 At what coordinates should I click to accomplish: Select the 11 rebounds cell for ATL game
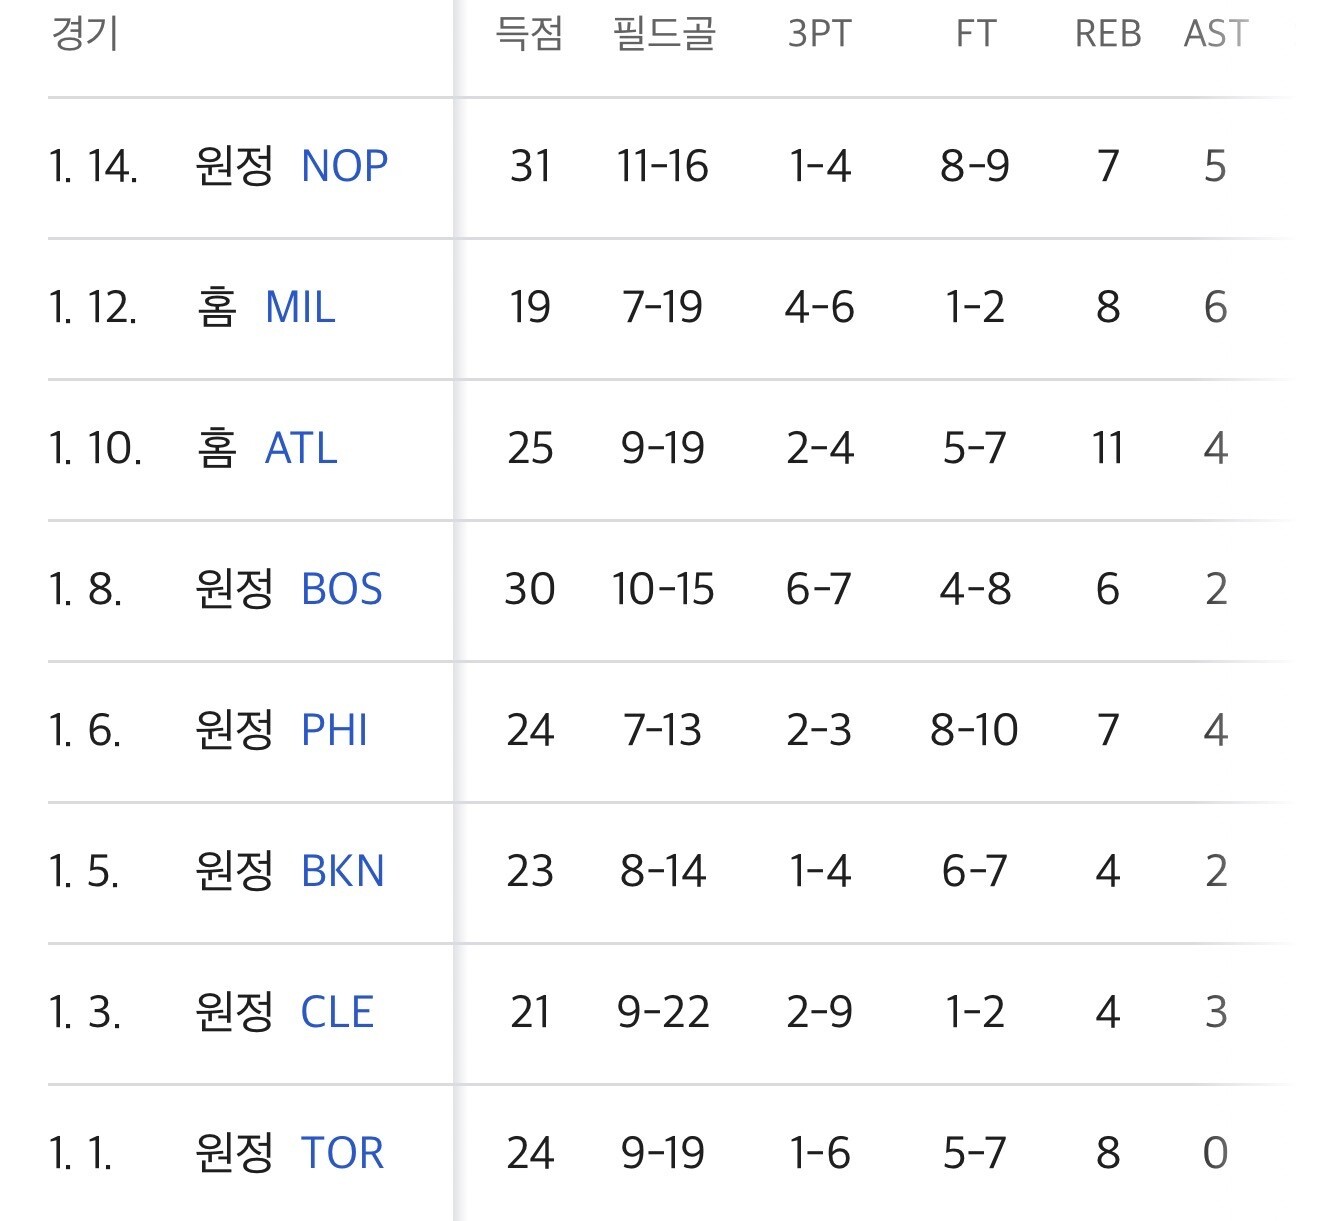pos(1107,448)
